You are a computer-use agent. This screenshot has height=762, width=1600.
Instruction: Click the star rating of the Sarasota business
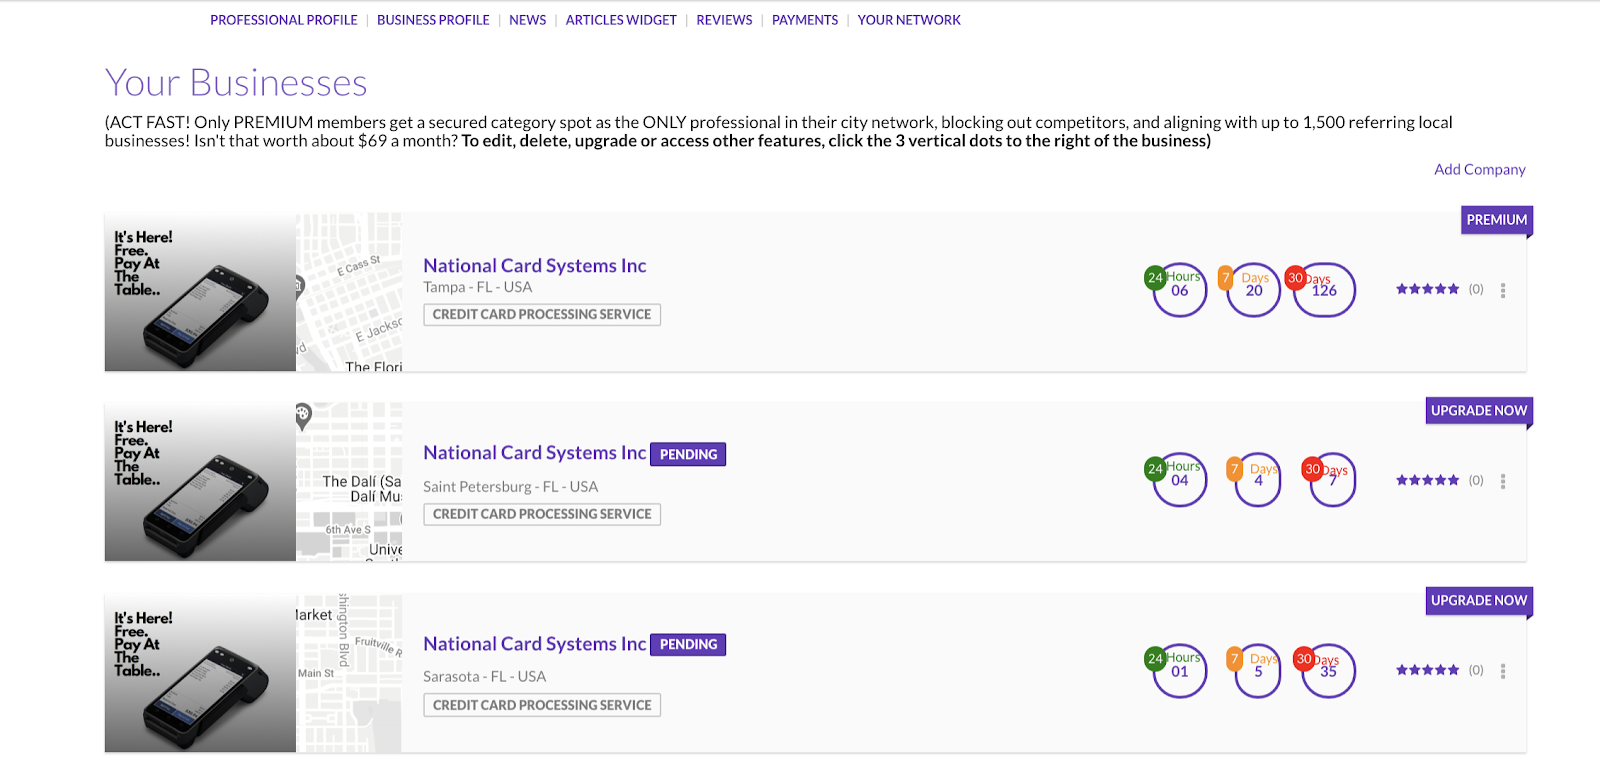point(1428,670)
